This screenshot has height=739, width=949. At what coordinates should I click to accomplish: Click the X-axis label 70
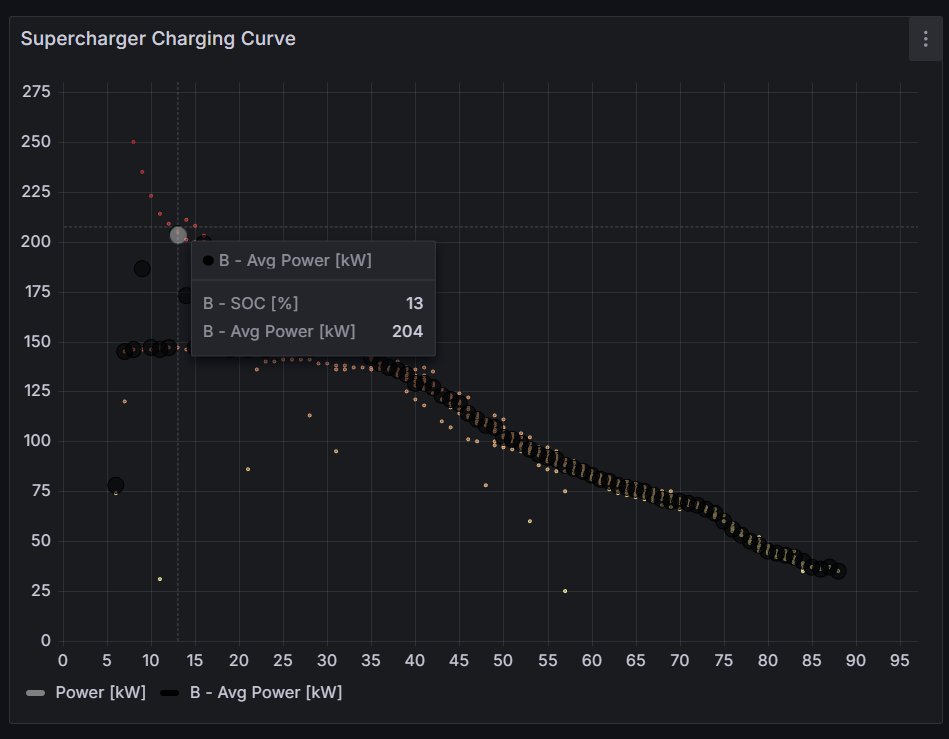click(680, 660)
